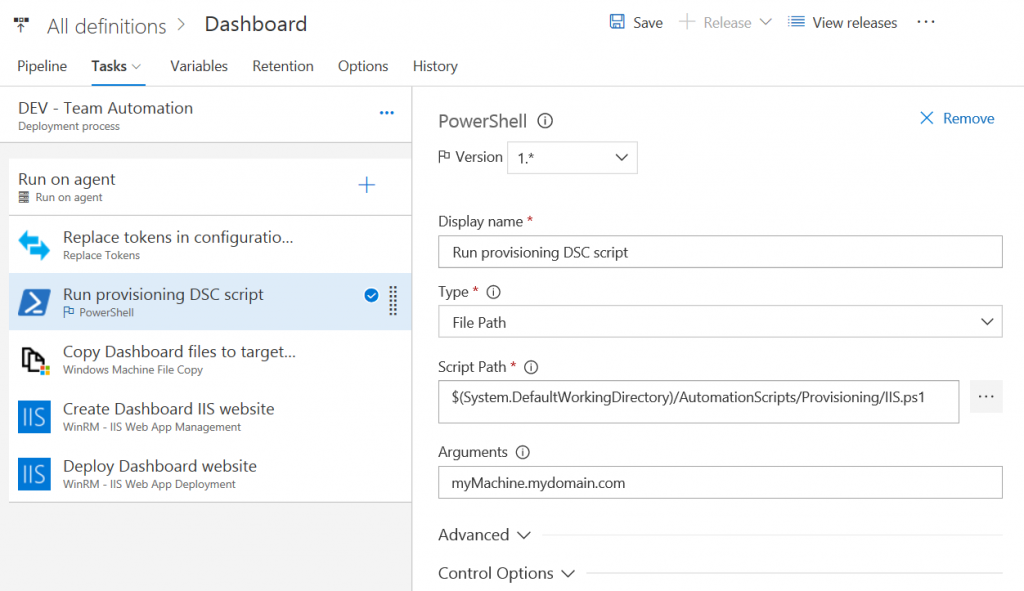Remove the PowerShell task

[x=957, y=118]
